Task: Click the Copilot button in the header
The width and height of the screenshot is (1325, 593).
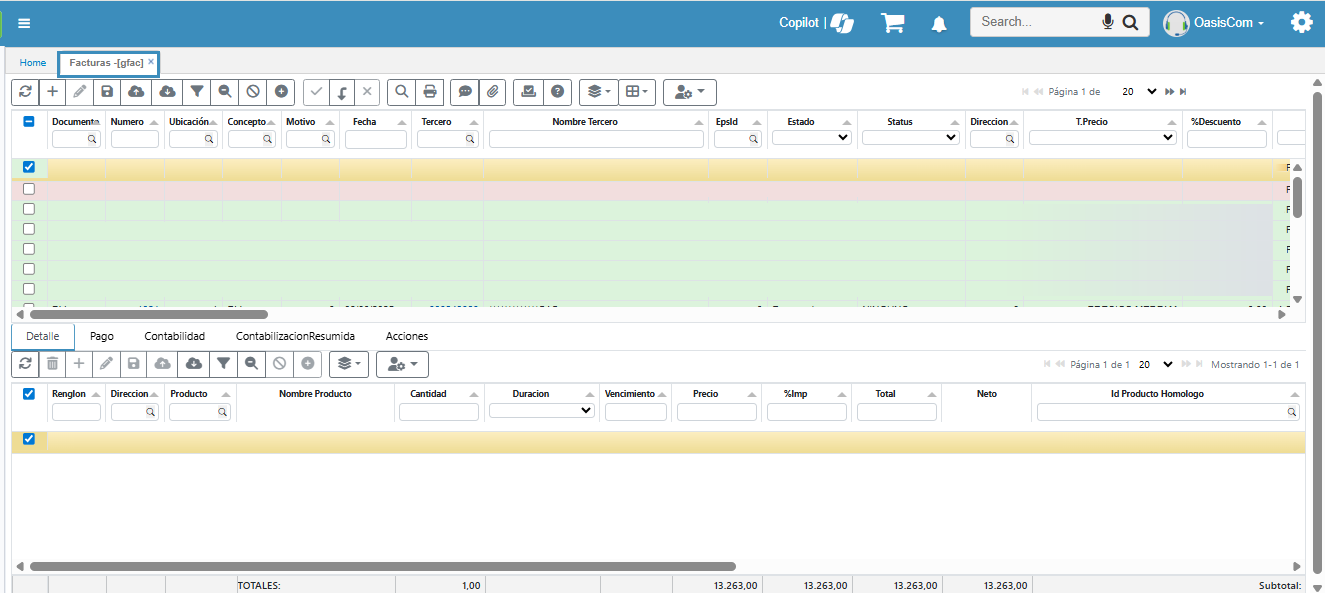Action: click(x=815, y=23)
